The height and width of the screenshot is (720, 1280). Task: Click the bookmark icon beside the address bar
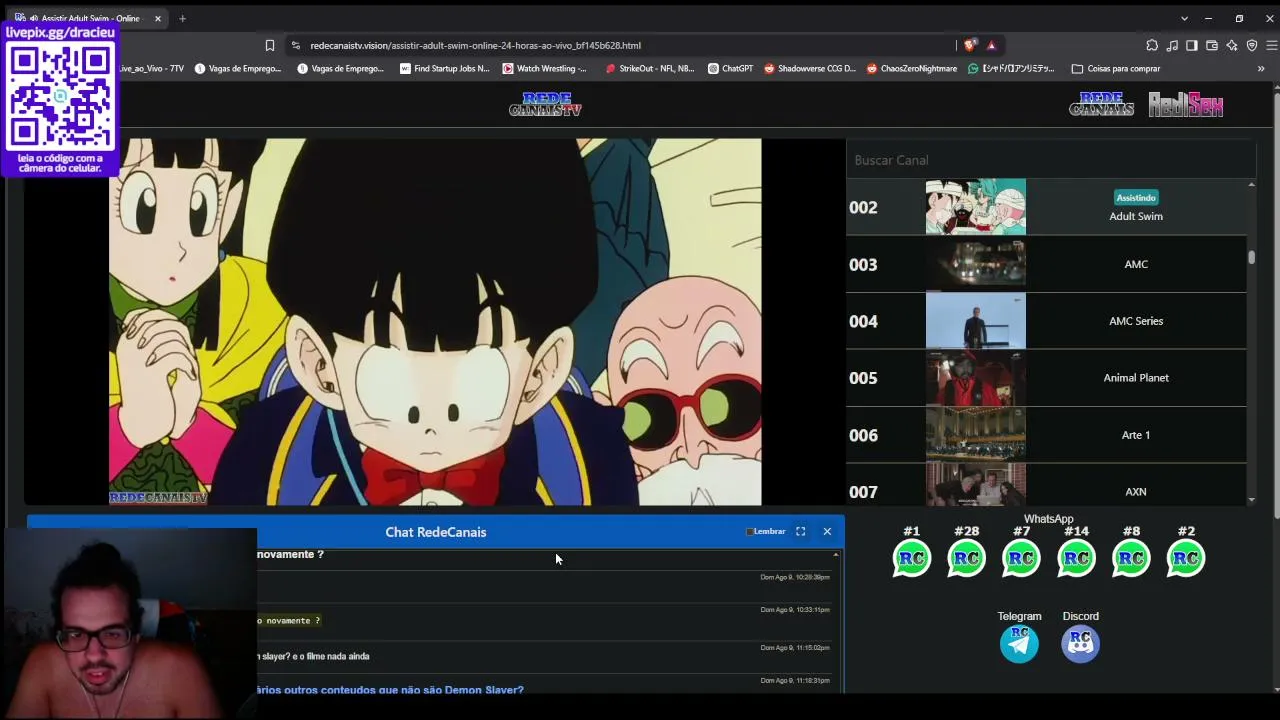click(x=270, y=45)
